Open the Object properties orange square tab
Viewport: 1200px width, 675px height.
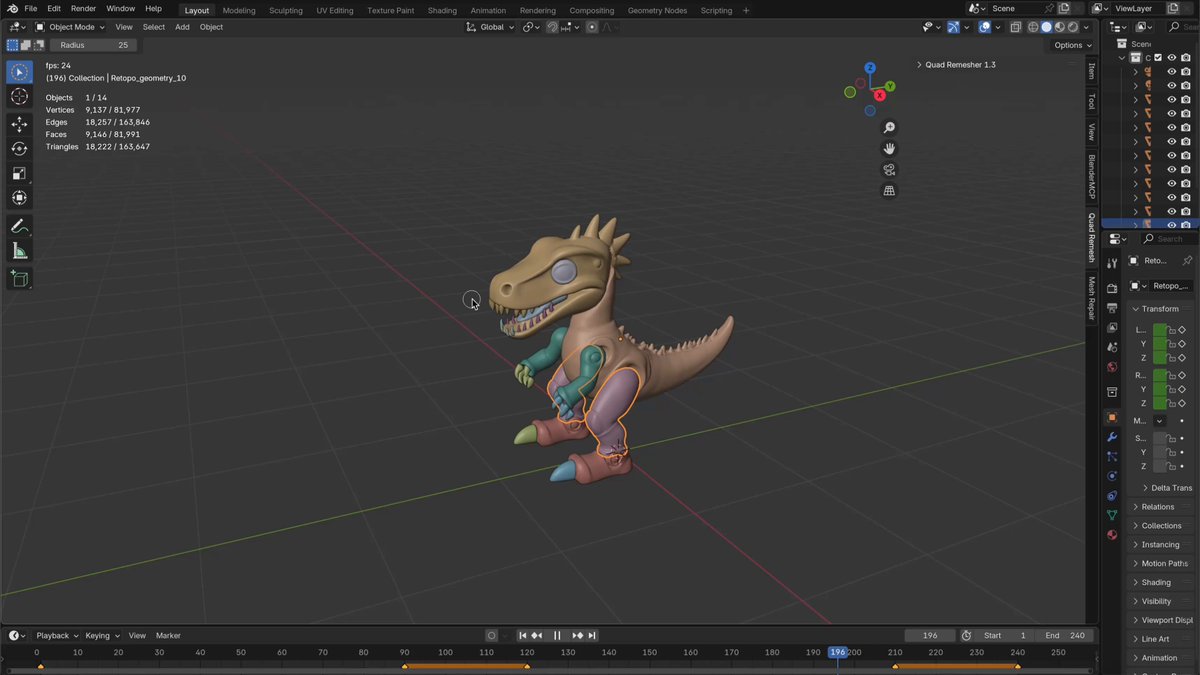point(1112,417)
